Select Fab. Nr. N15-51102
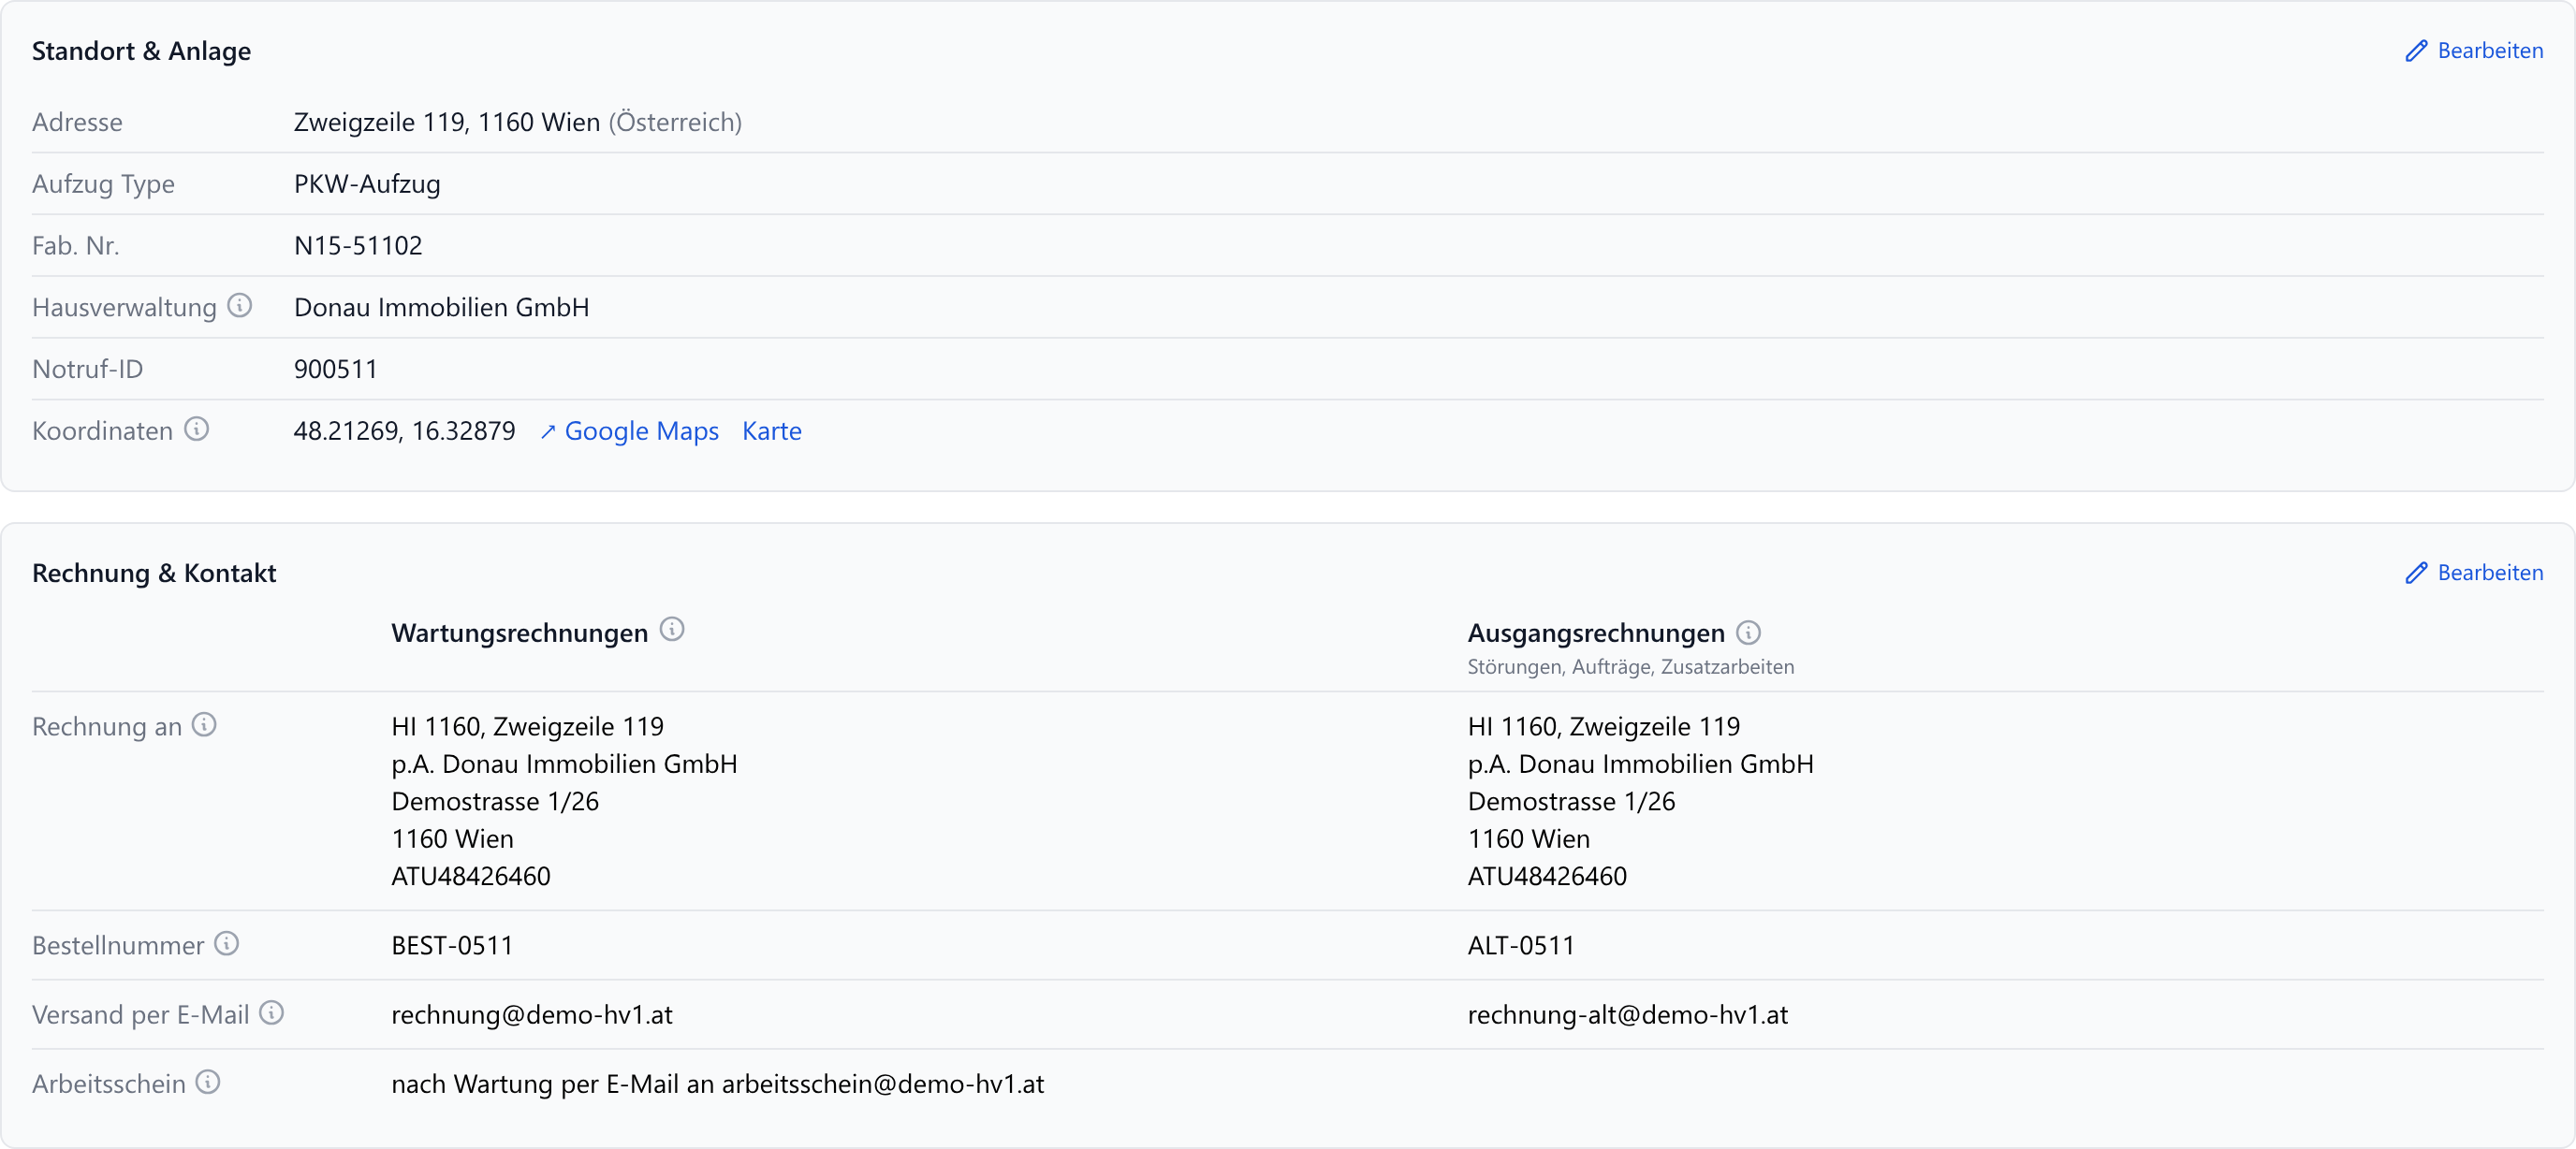Image resolution: width=2576 pixels, height=1149 pixels. click(x=358, y=246)
